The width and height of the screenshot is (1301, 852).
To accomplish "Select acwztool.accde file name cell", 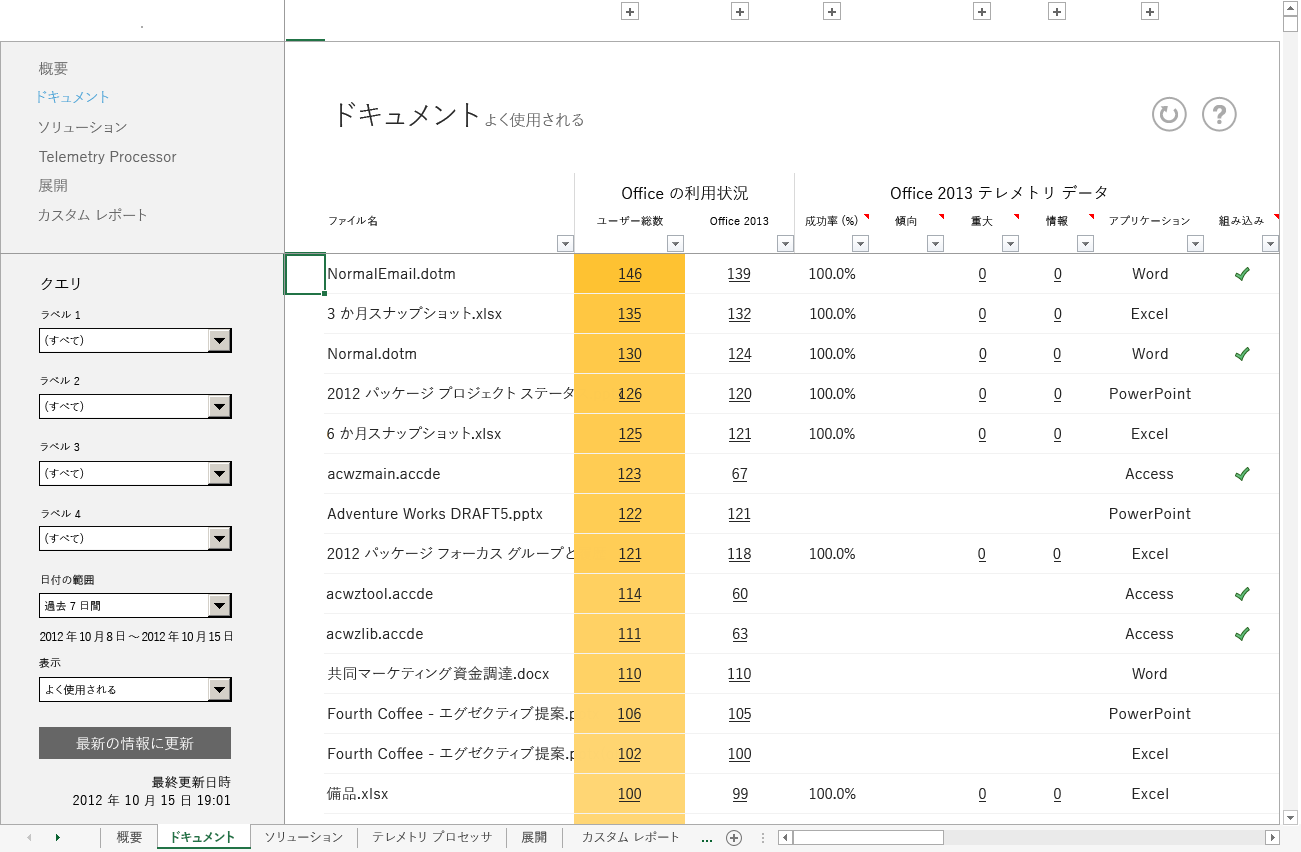I will point(380,594).
